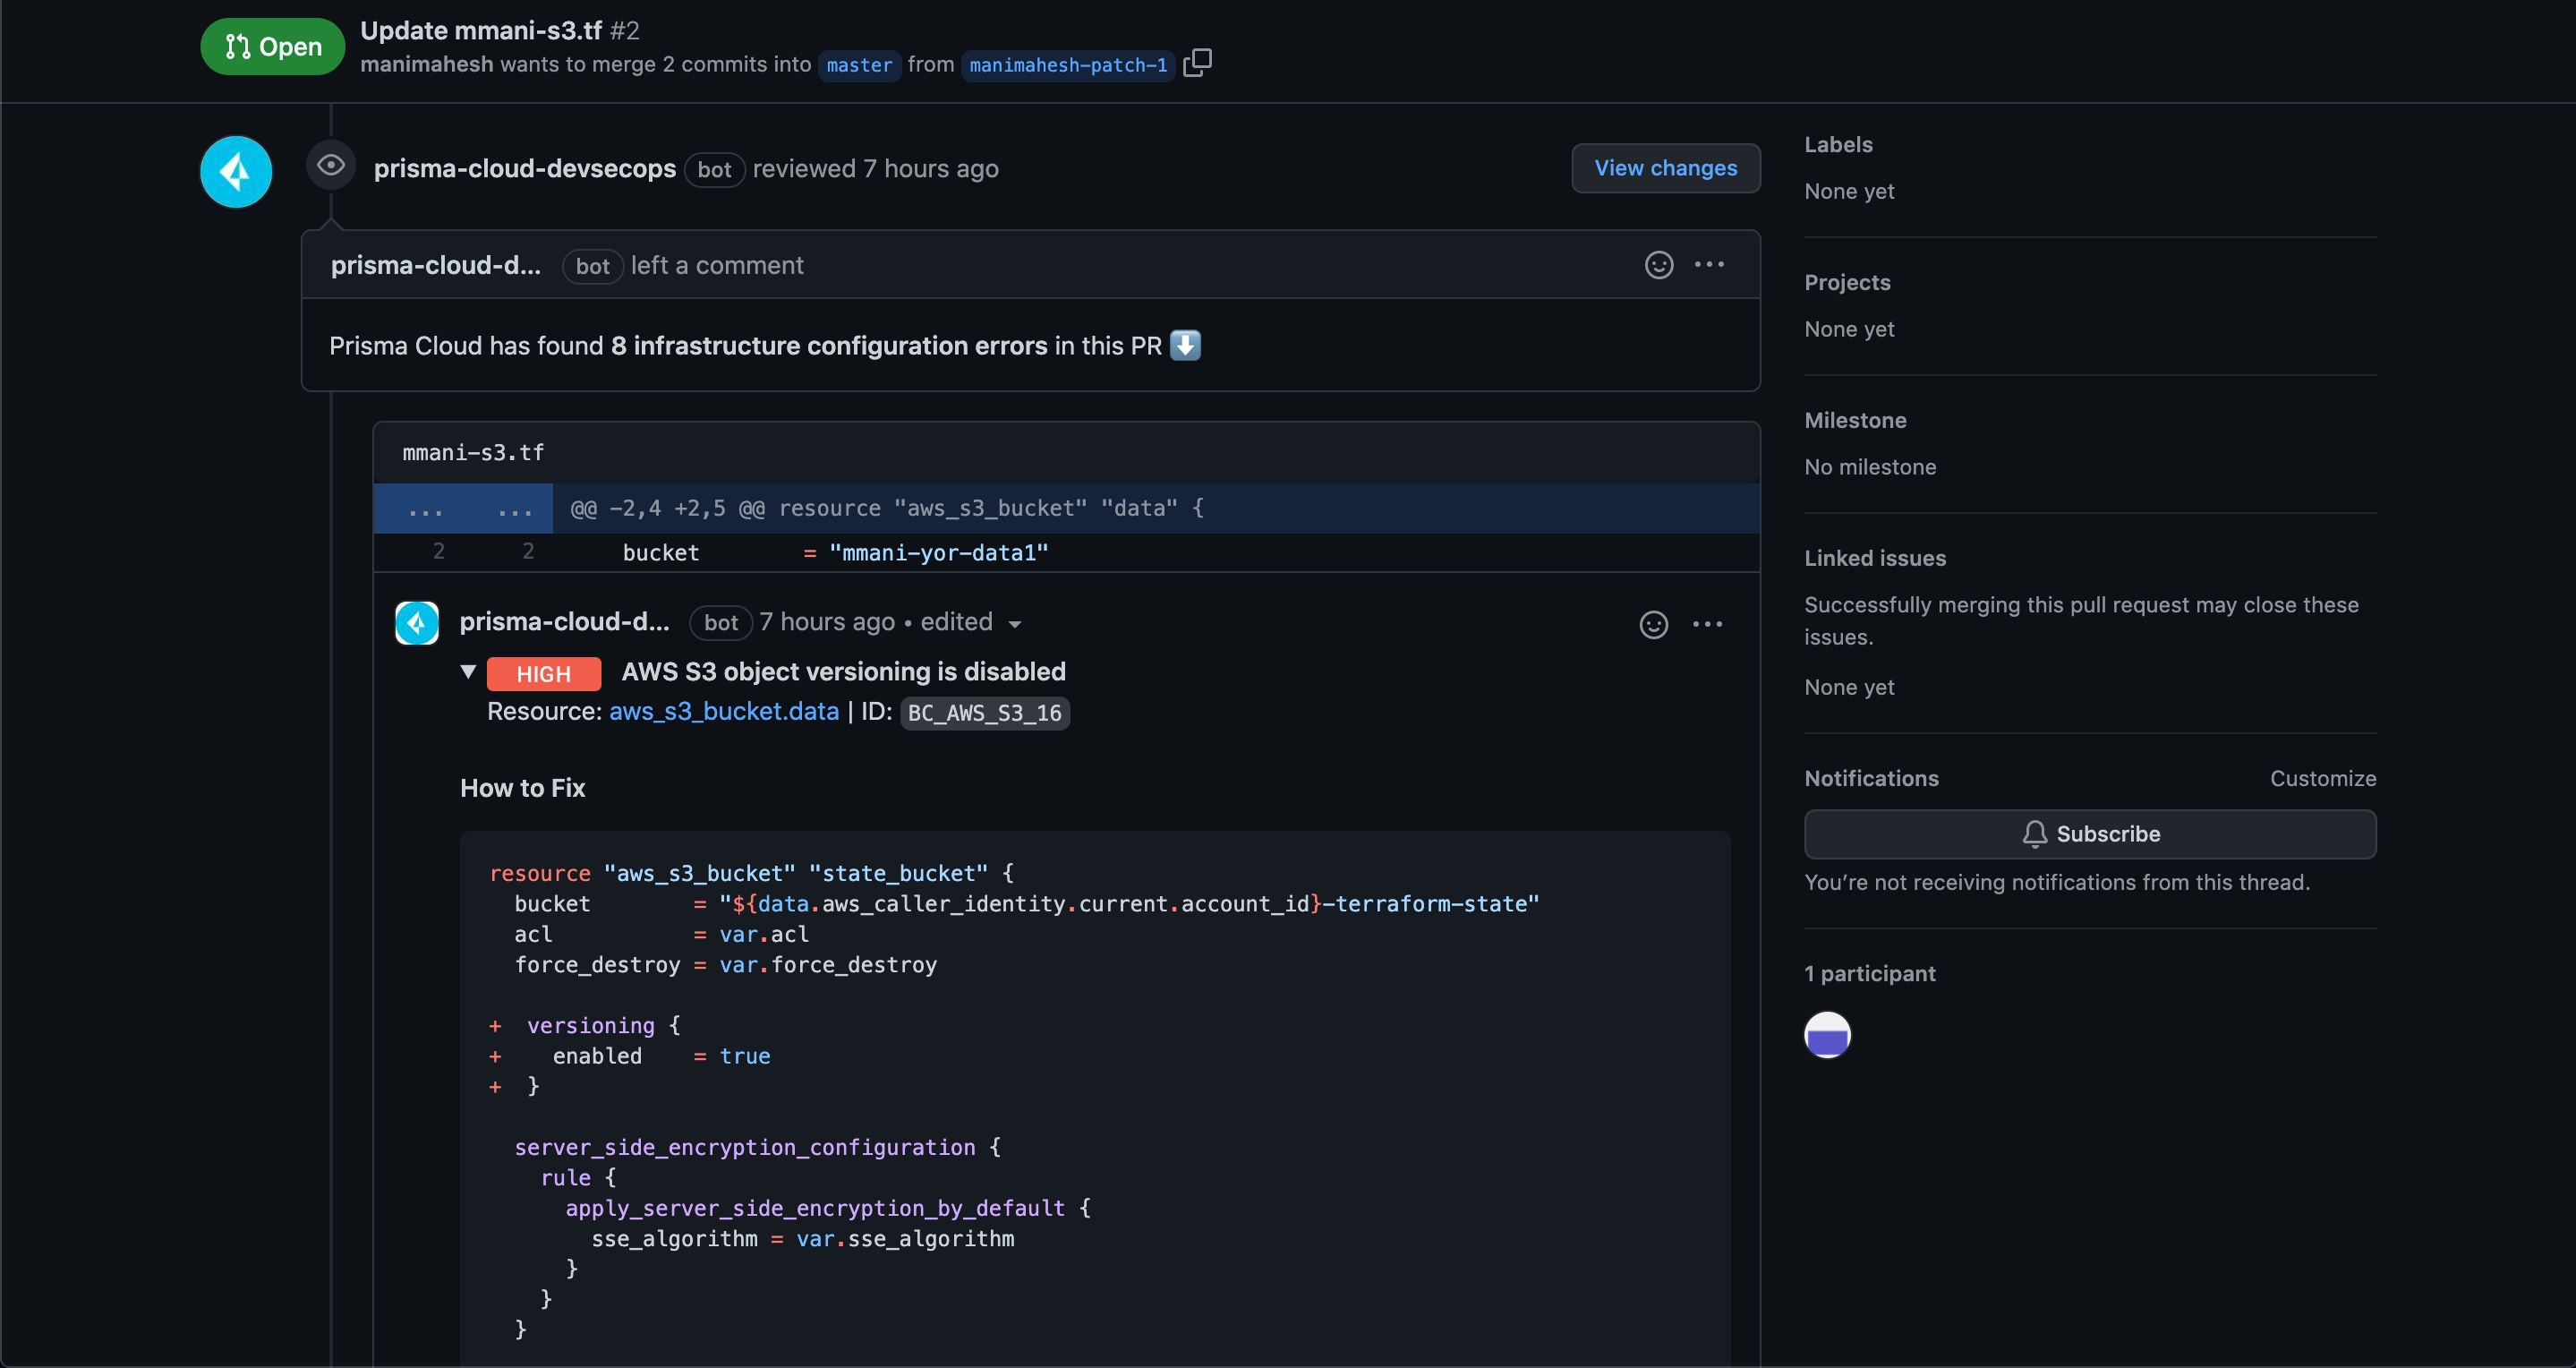2576x1368 pixels.
Task: Collapse the HIGH severity details triangle
Action: coord(468,672)
